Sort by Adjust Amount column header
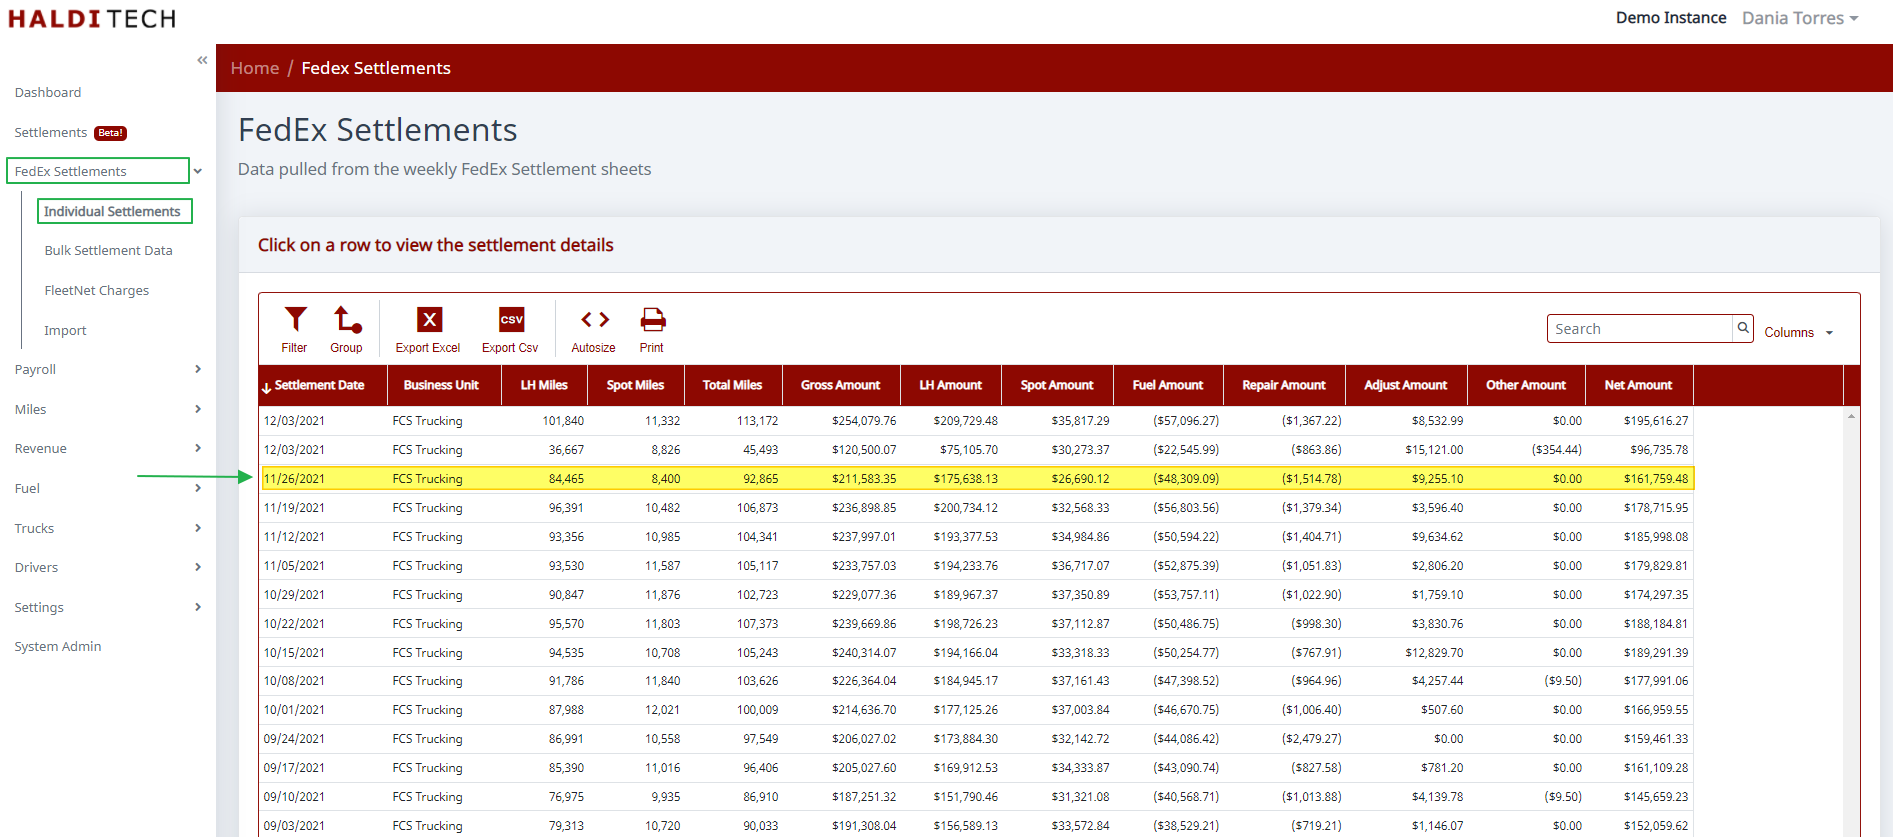This screenshot has width=1893, height=837. 1406,385
